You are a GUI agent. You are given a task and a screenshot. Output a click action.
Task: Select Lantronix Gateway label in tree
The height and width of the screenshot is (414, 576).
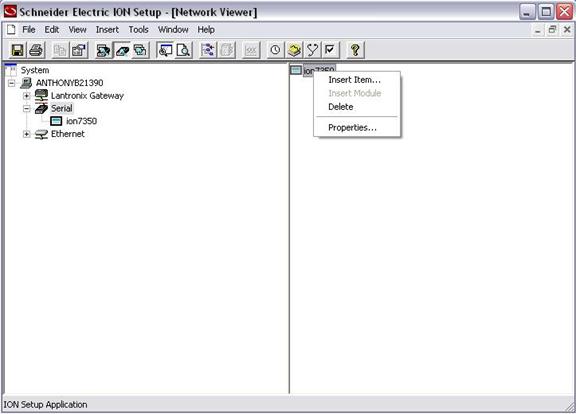[87, 96]
